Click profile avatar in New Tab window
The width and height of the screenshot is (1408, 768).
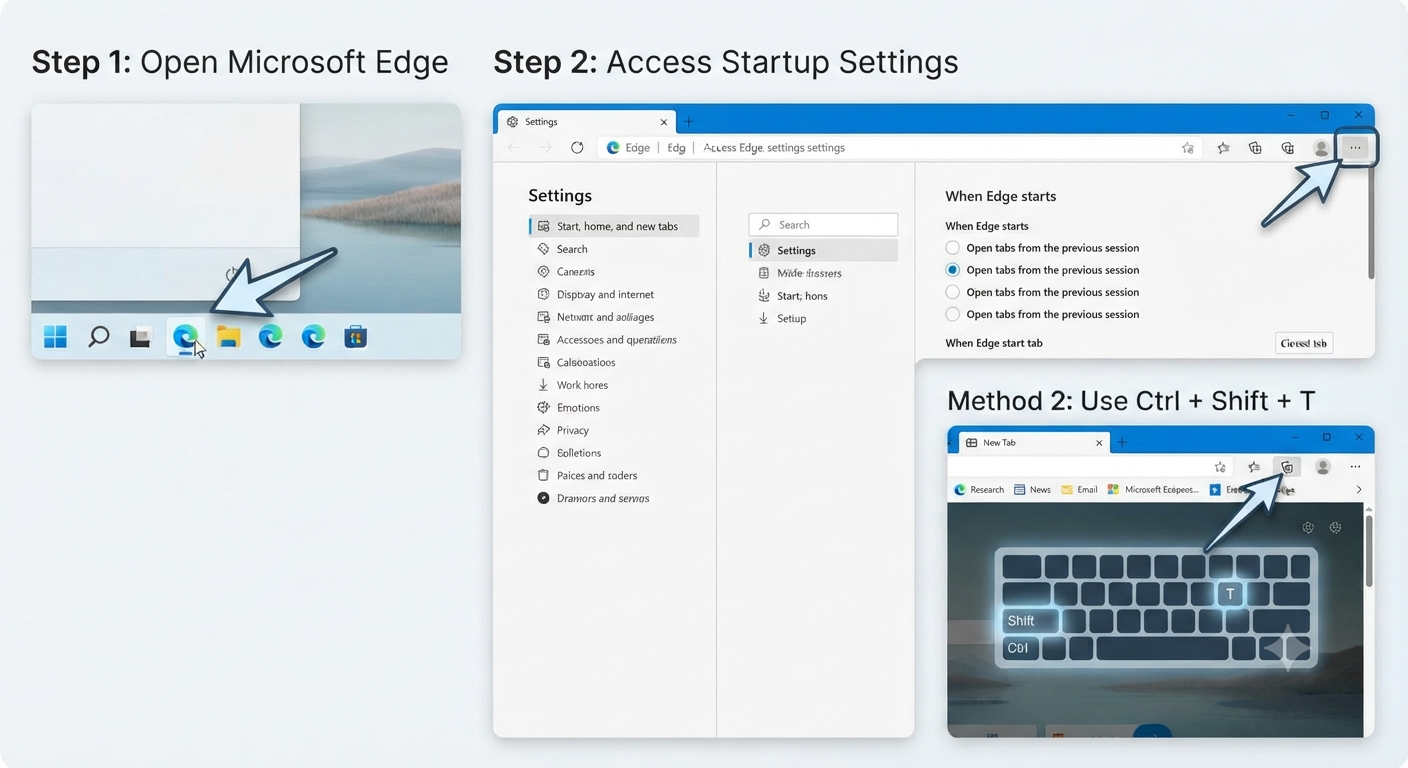coord(1323,467)
